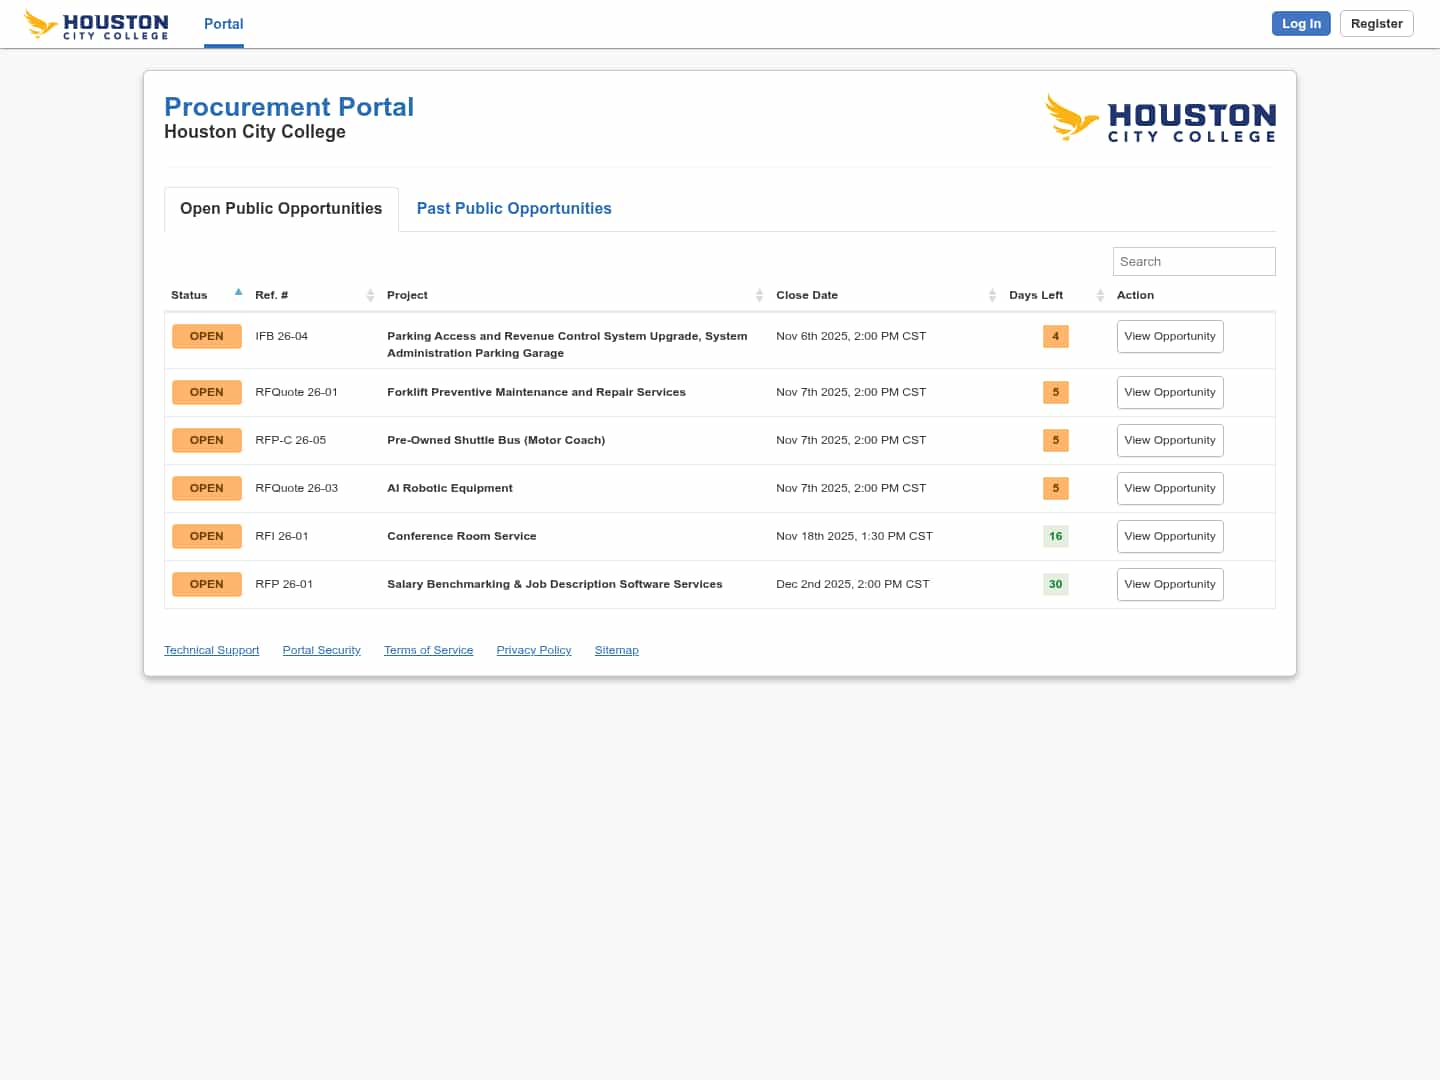The height and width of the screenshot is (1080, 1440).
Task: Click OPEN status badge for IFB 26-04
Action: tap(207, 336)
